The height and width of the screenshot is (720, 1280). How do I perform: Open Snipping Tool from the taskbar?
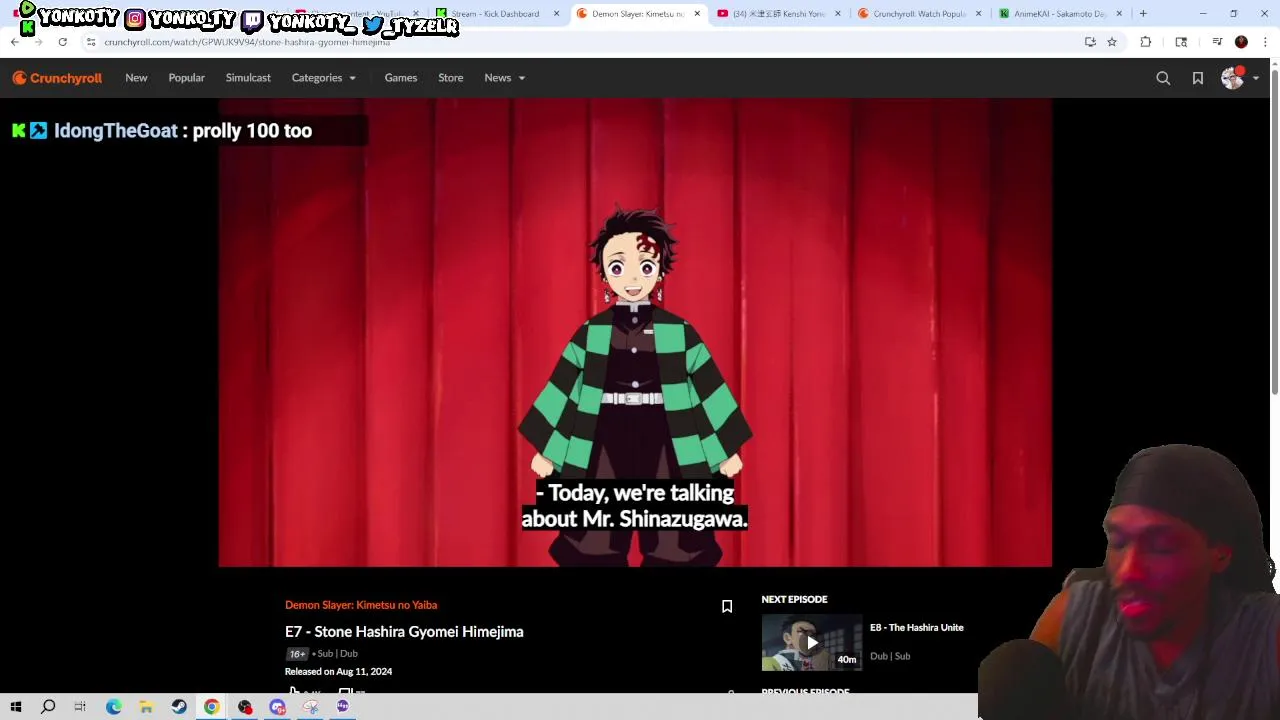(x=310, y=707)
